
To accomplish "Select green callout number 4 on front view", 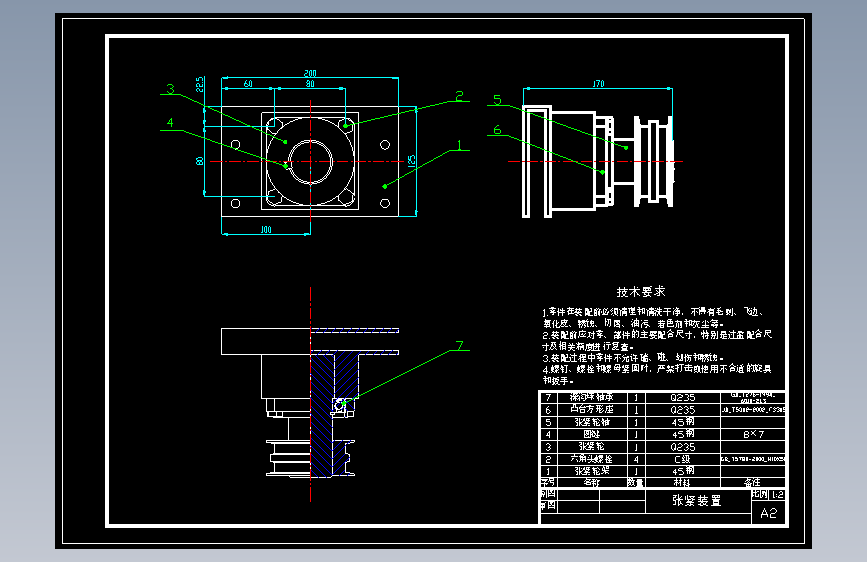I will pyautogui.click(x=170, y=123).
